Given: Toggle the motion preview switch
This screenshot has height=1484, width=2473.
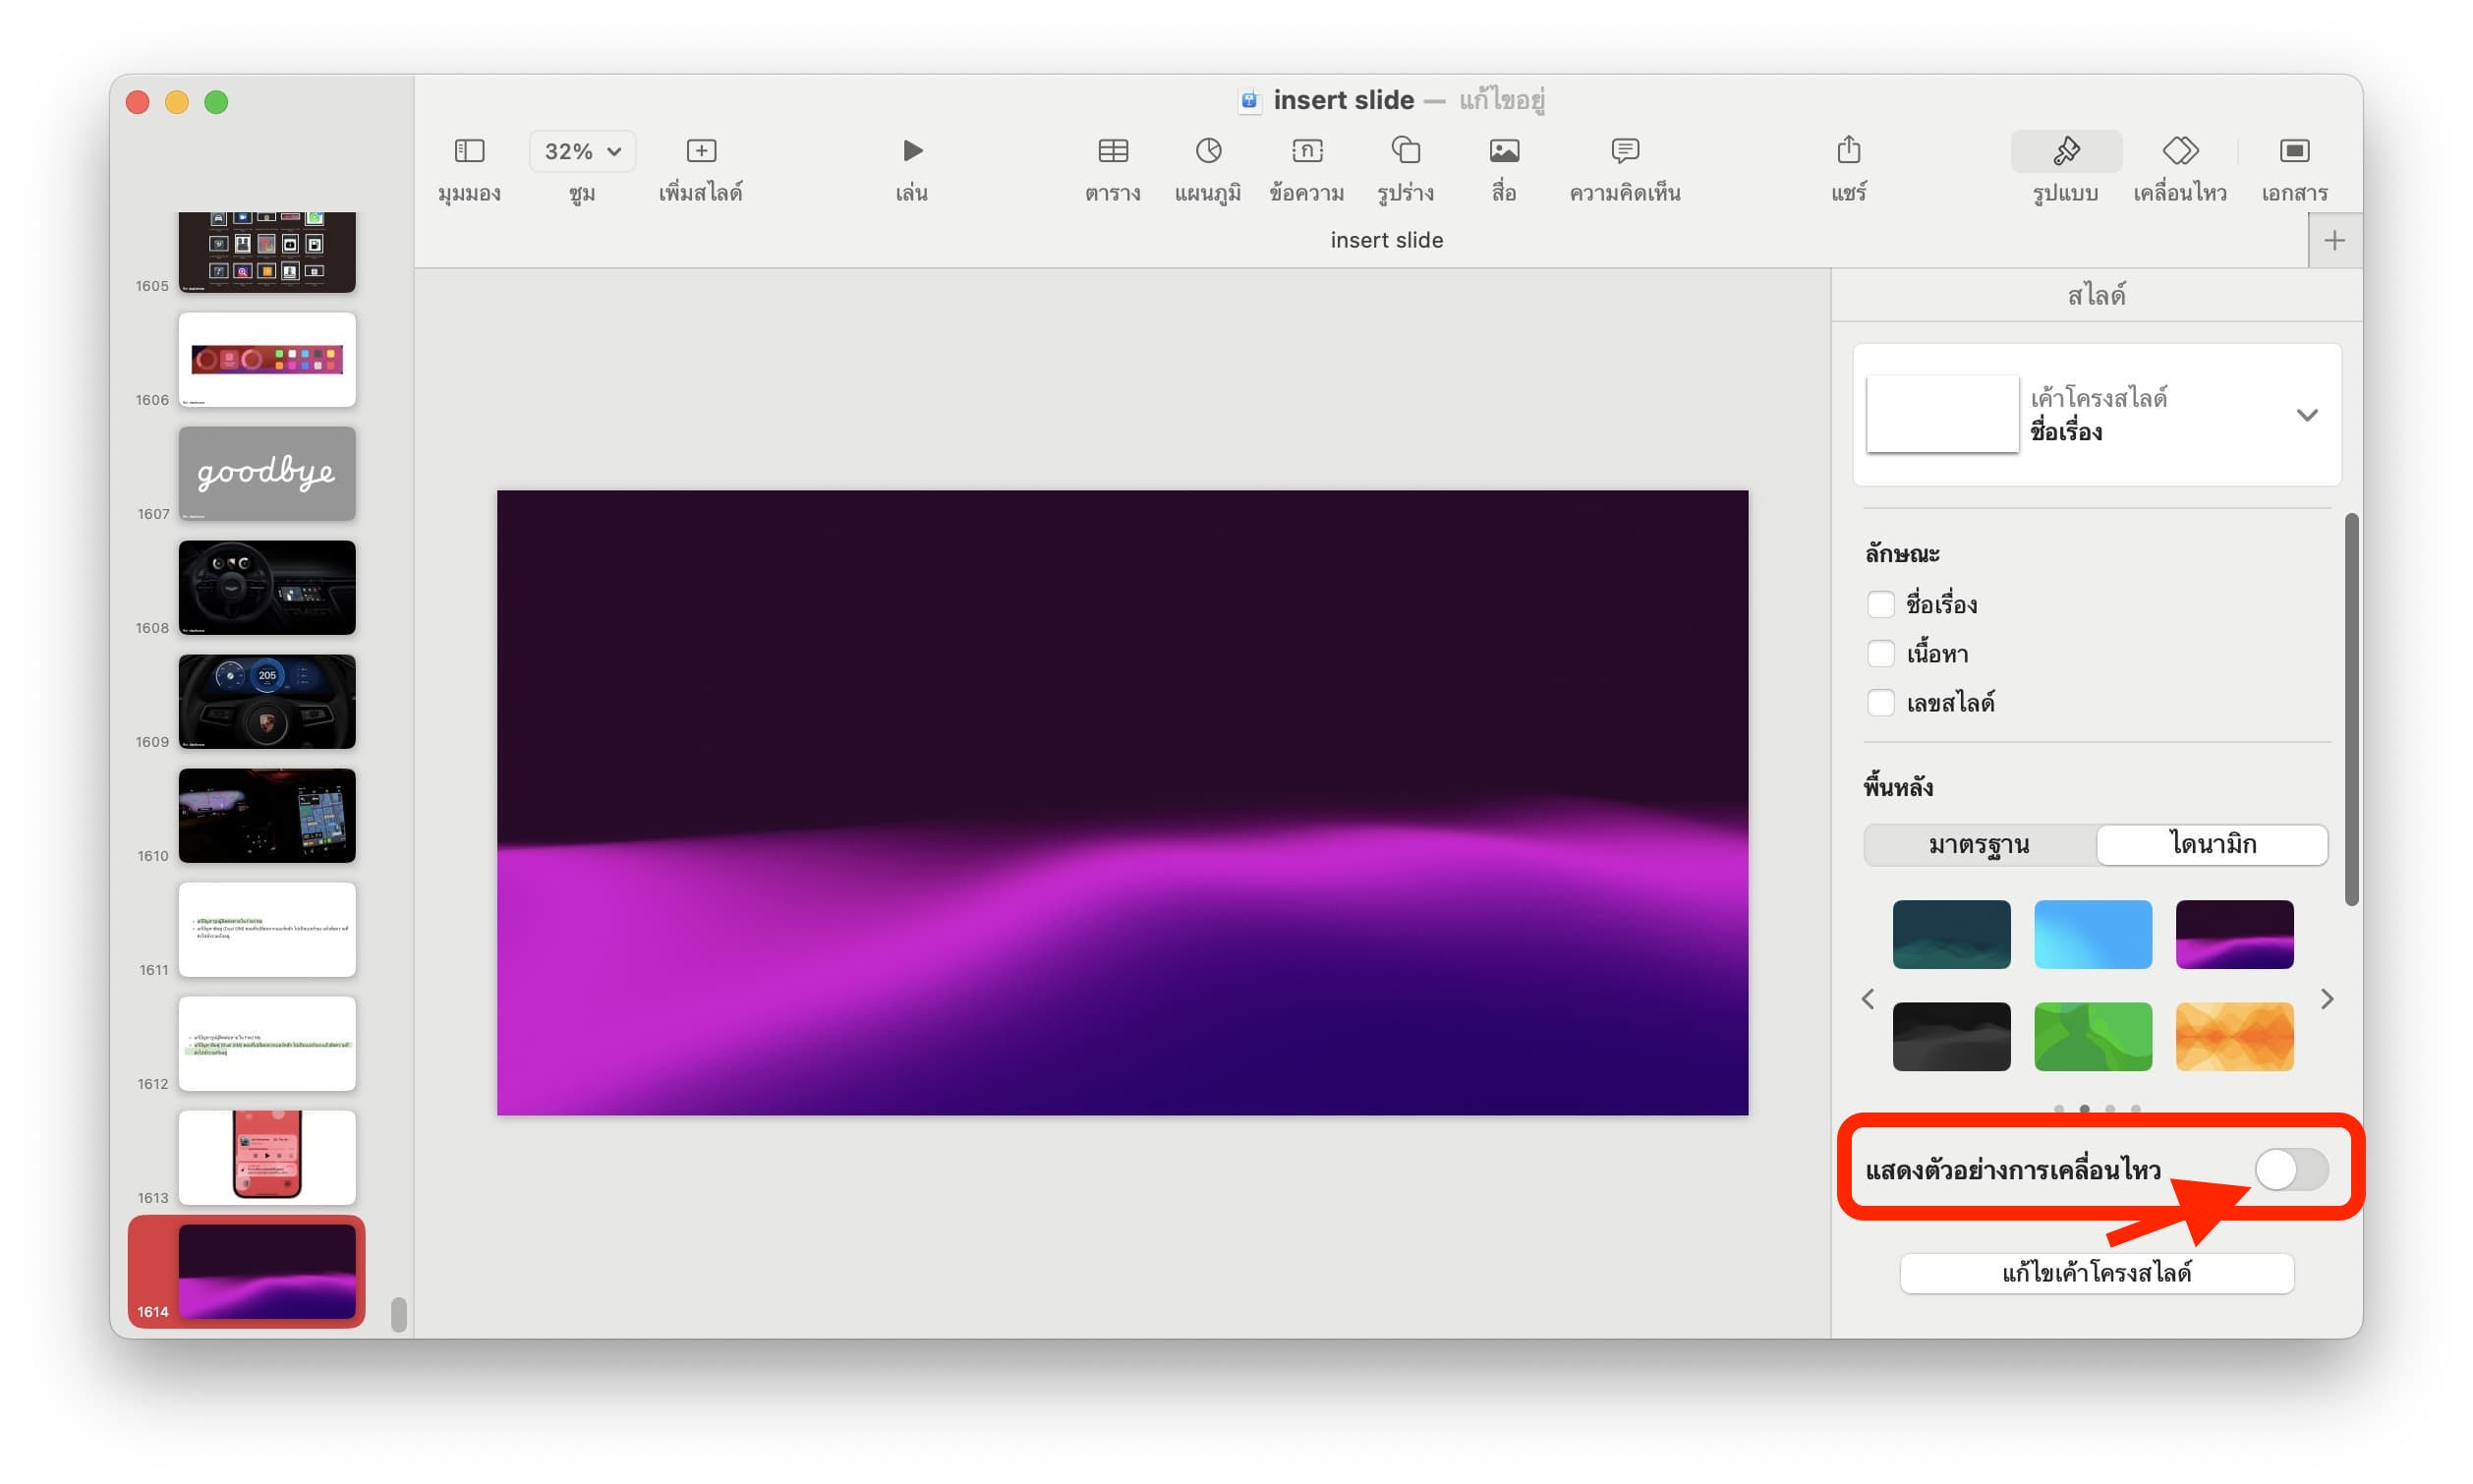Looking at the screenshot, I should click(2290, 1169).
